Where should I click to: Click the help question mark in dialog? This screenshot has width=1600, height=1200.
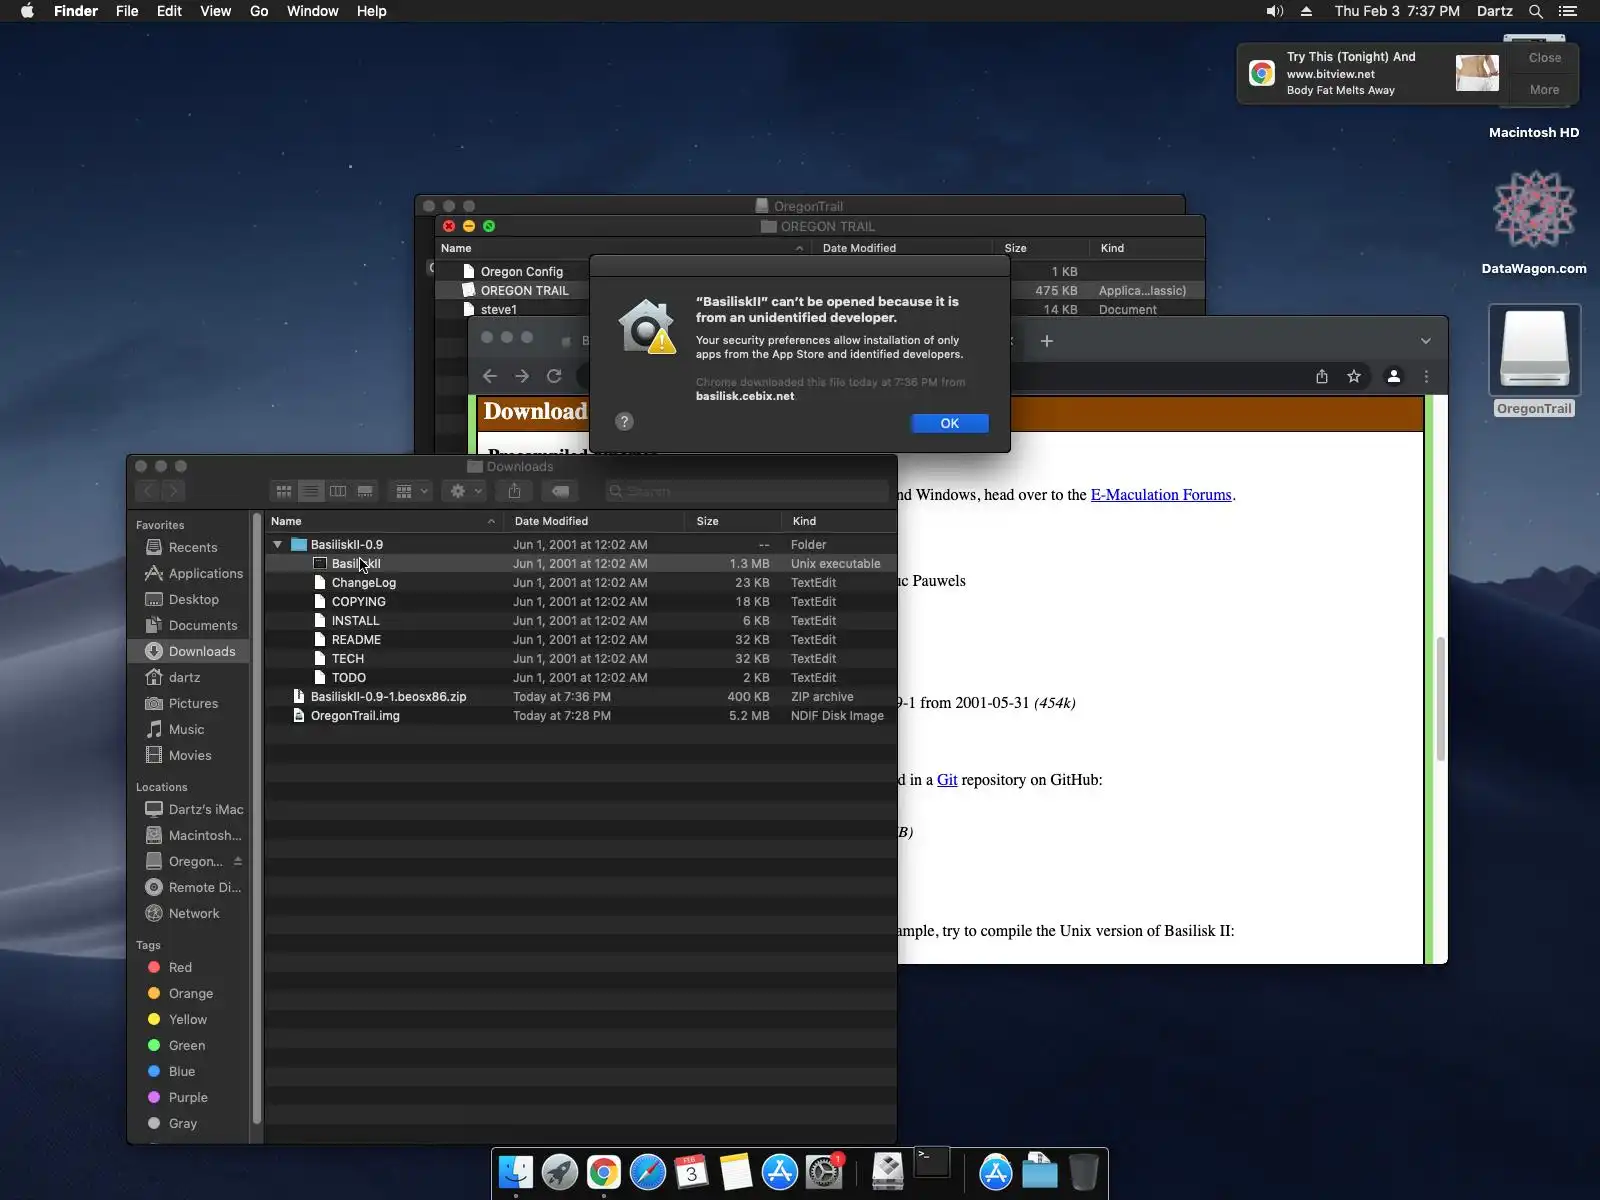coord(624,422)
